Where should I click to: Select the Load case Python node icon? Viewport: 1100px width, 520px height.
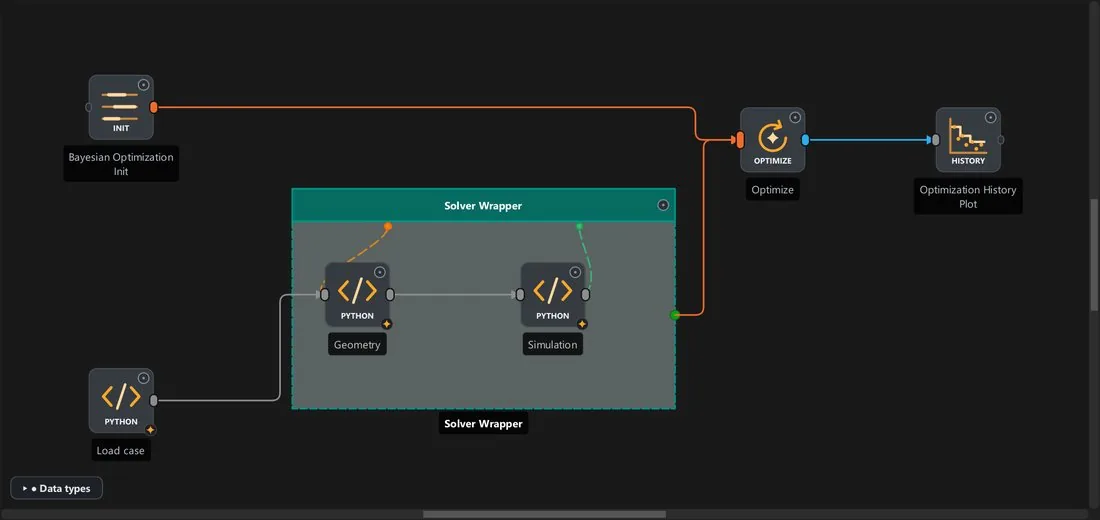tap(121, 401)
